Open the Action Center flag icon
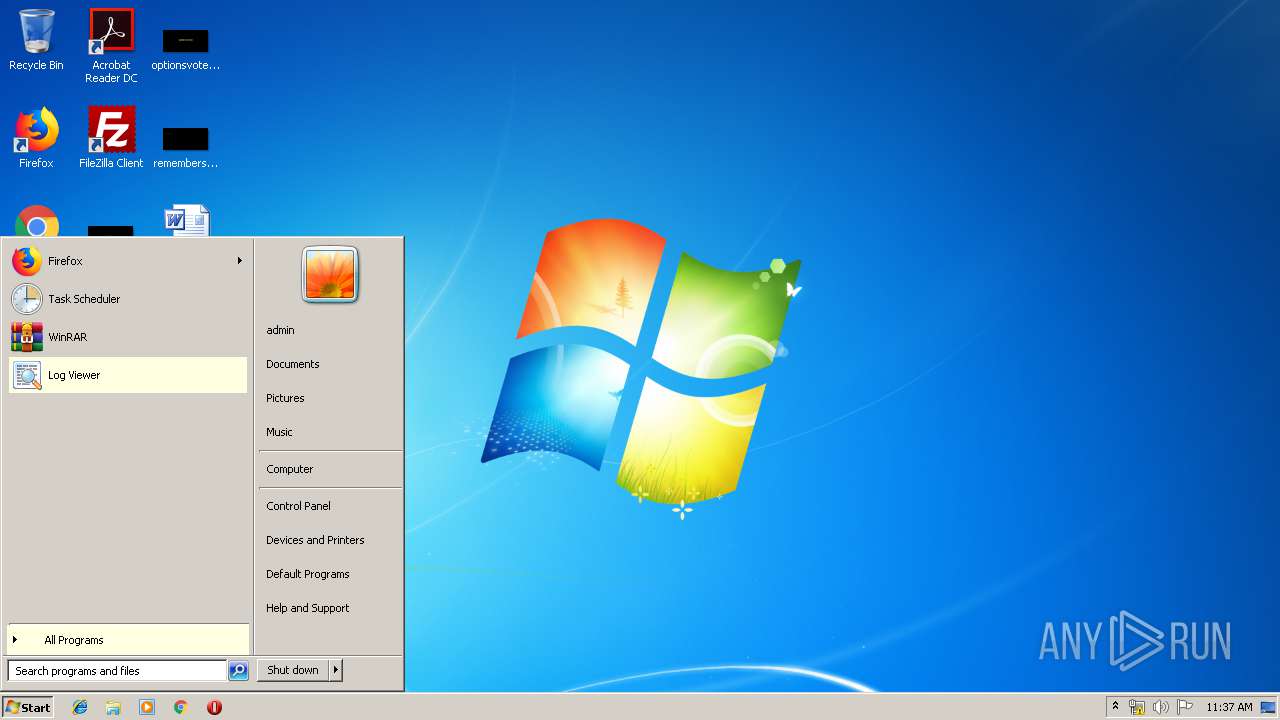This screenshot has width=1280, height=720. click(x=1185, y=707)
